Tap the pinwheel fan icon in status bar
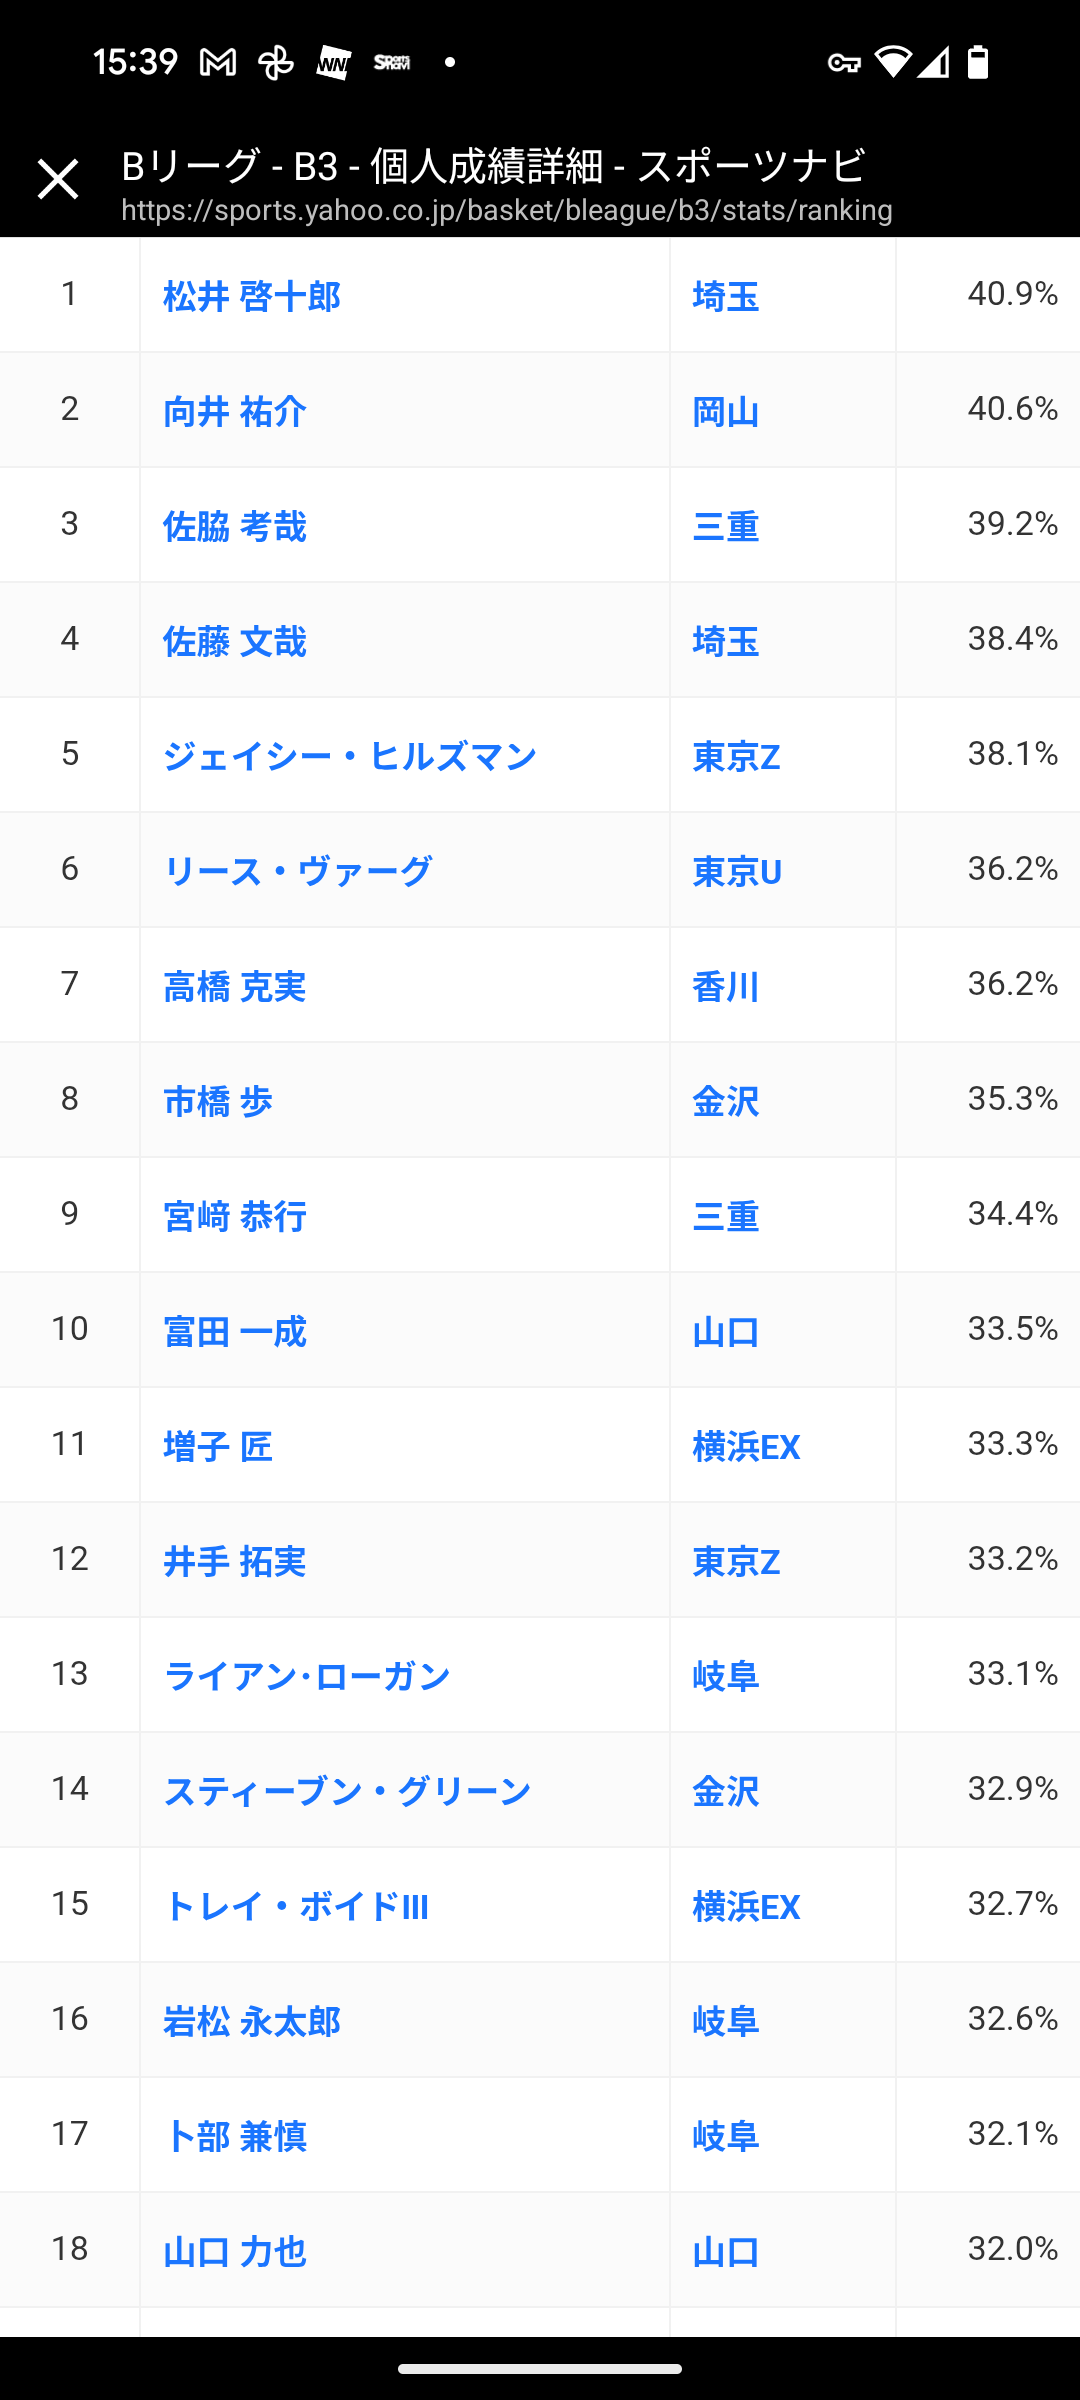 276,63
